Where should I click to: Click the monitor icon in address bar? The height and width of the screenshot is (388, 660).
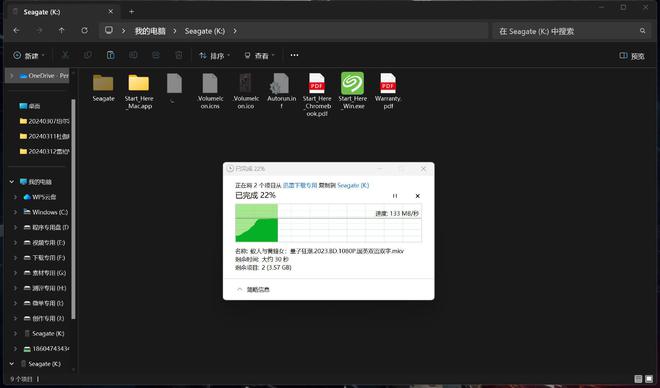[x=109, y=30]
